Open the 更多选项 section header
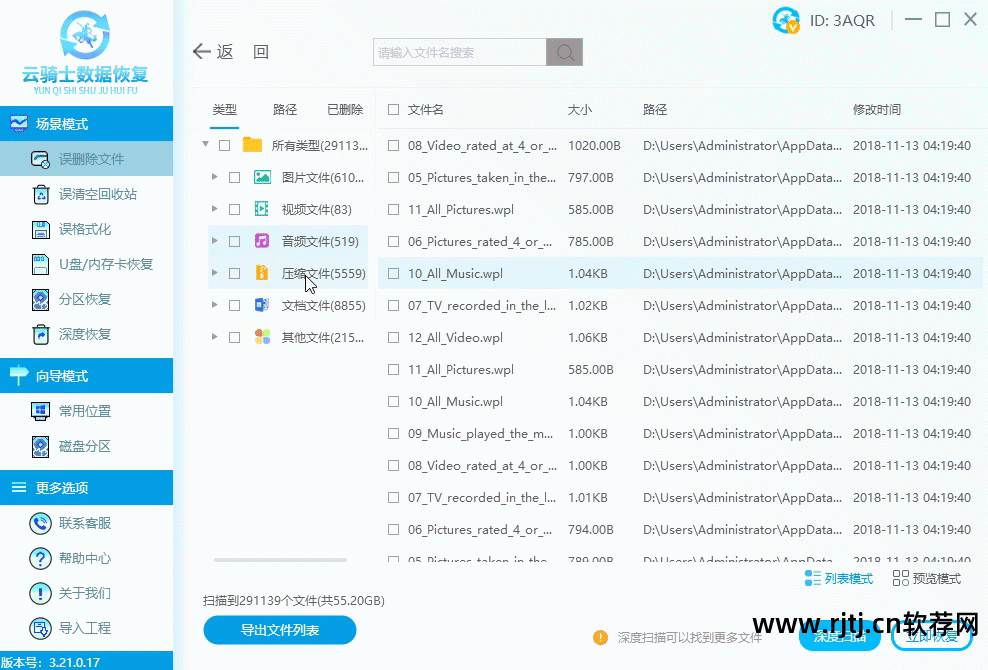 (86, 487)
